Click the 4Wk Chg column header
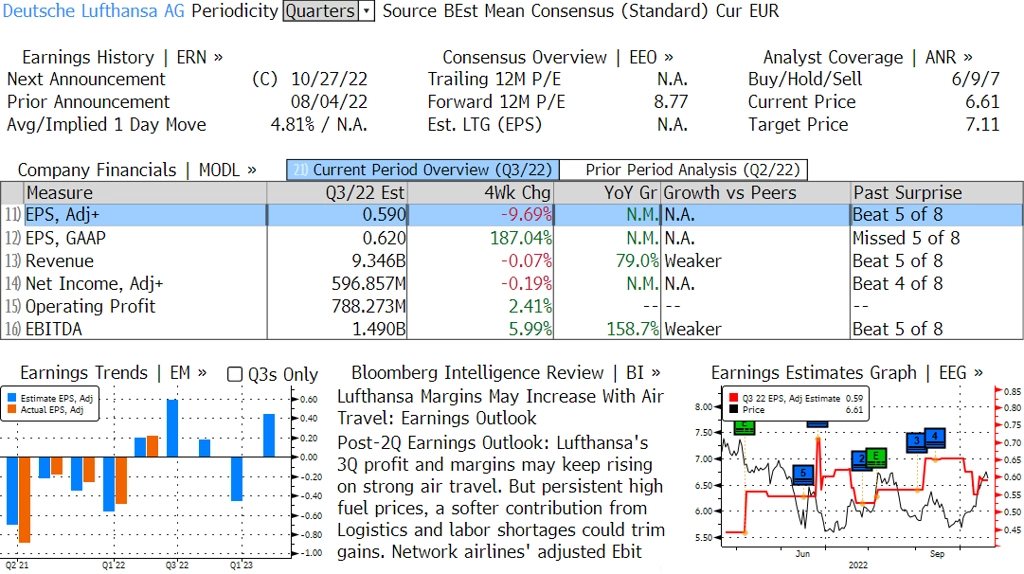Viewport: 1024px width, 574px height. tap(480, 193)
